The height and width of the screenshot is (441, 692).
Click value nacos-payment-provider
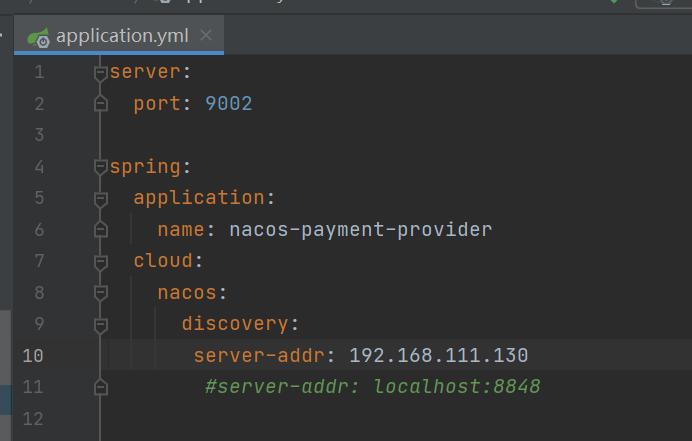click(361, 230)
